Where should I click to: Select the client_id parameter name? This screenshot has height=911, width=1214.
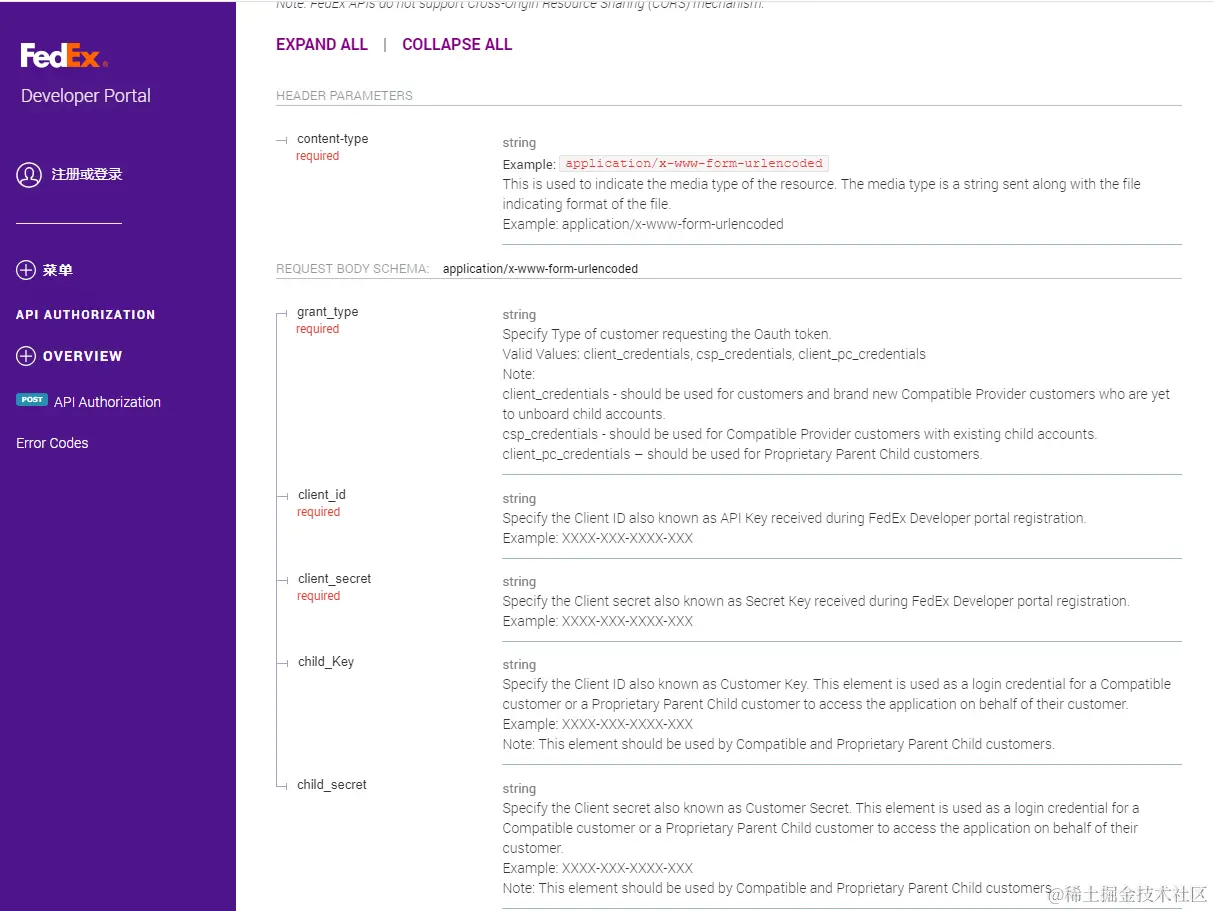(322, 495)
